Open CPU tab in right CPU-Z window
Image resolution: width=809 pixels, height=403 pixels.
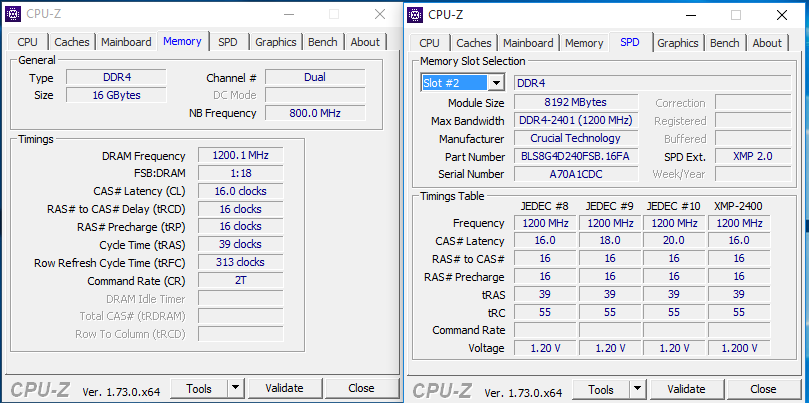429,43
